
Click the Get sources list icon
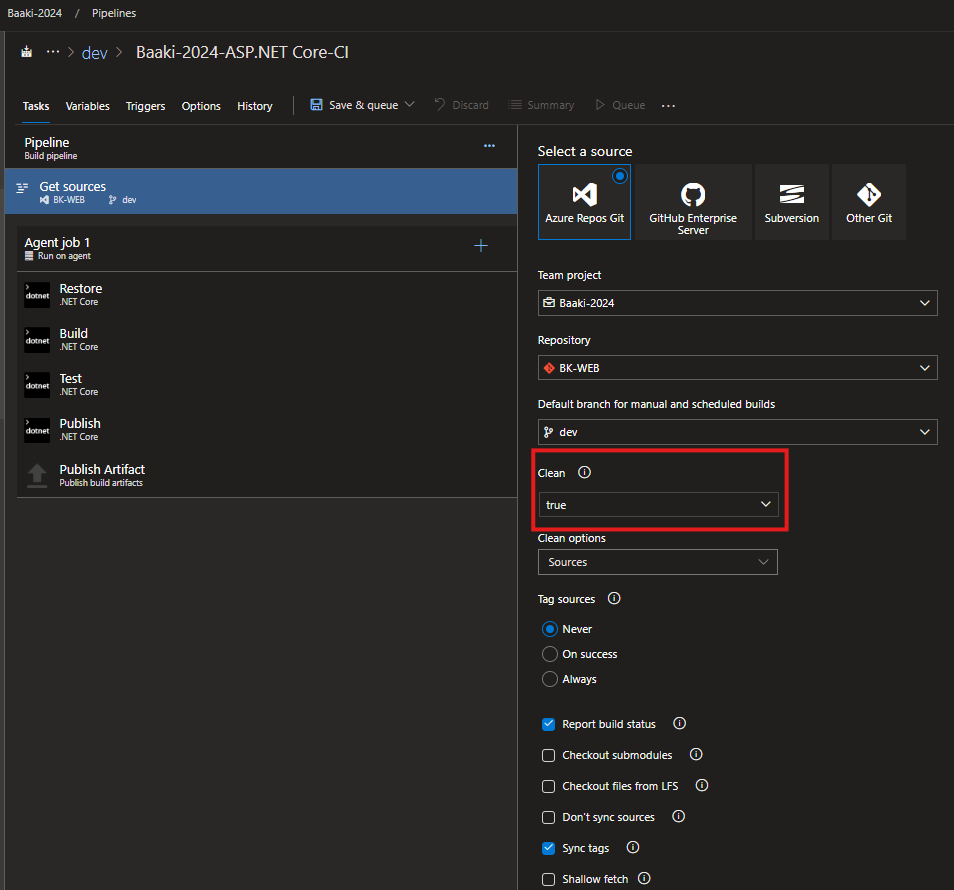click(x=22, y=187)
